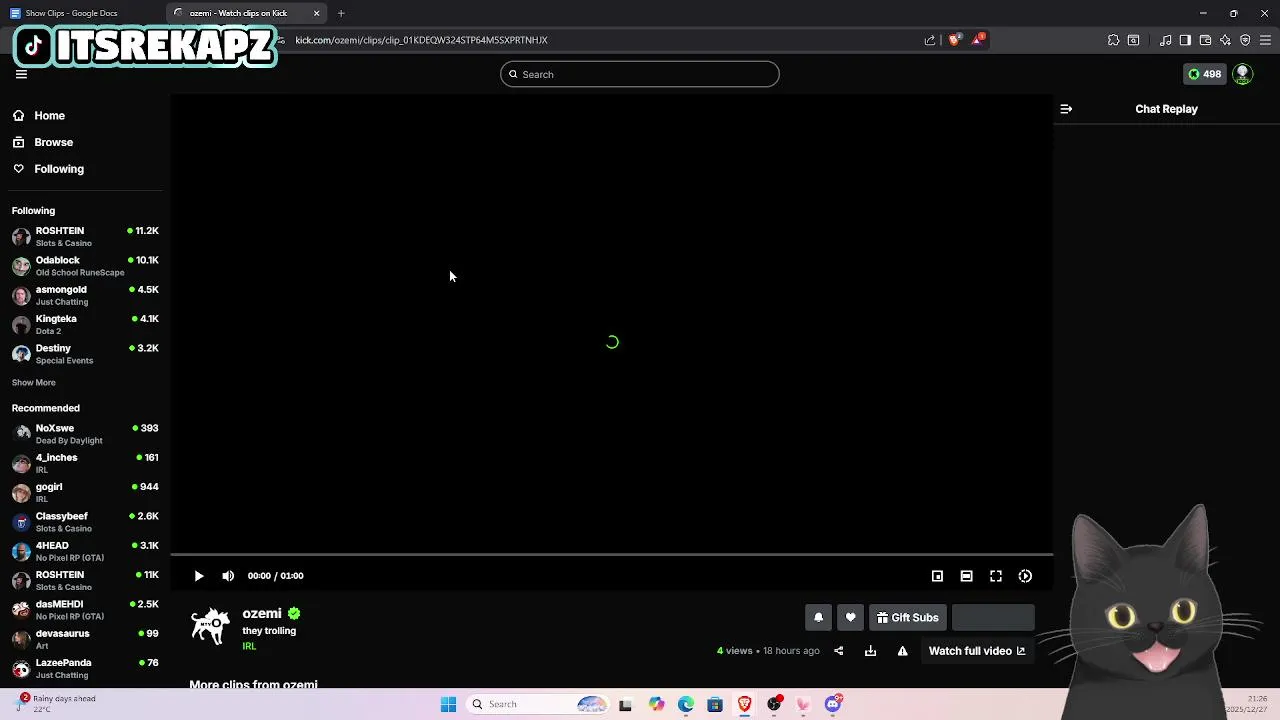Image resolution: width=1280 pixels, height=720 pixels.
Task: Open NoXswe recommended channel
Action: coord(85,433)
